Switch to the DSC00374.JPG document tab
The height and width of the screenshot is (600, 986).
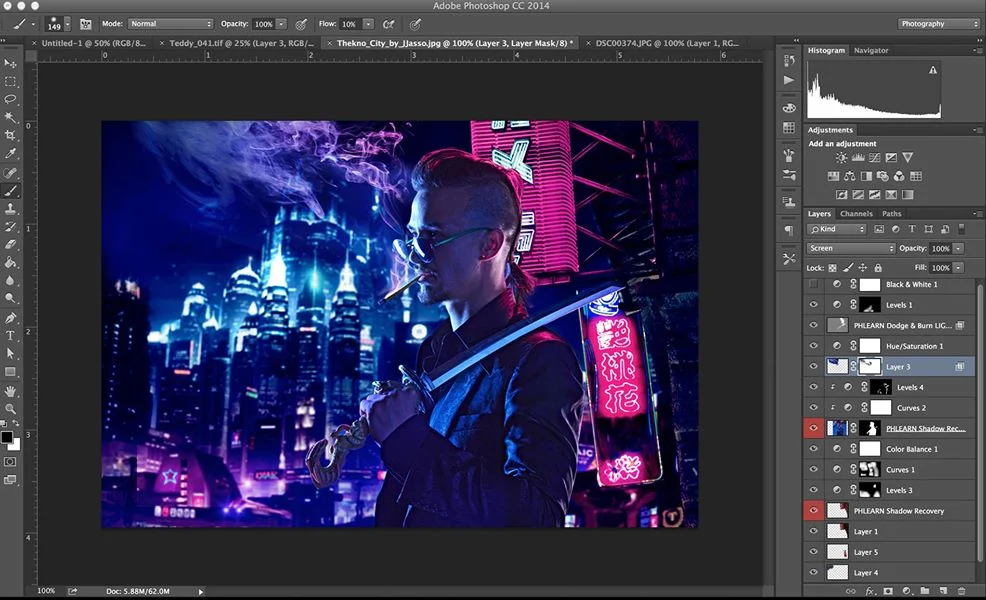(666, 43)
